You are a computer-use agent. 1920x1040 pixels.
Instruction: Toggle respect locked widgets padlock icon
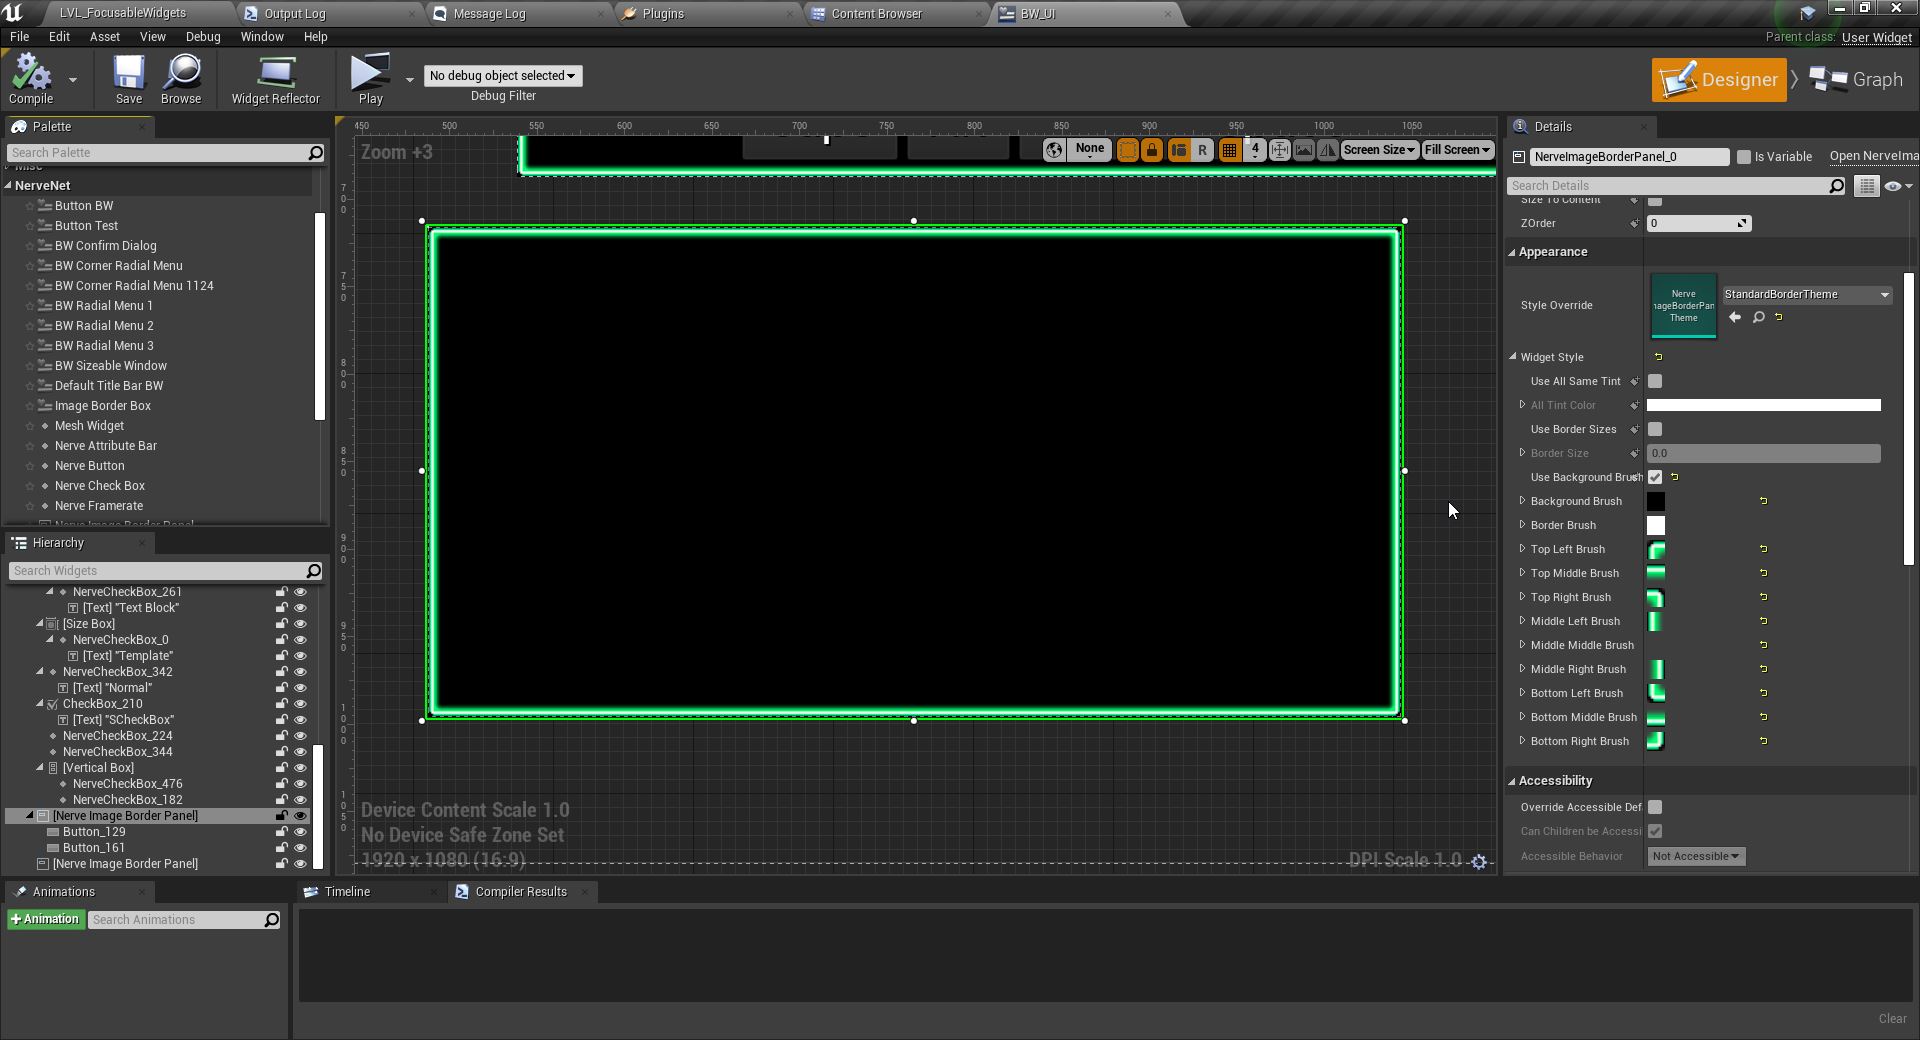click(x=1152, y=150)
